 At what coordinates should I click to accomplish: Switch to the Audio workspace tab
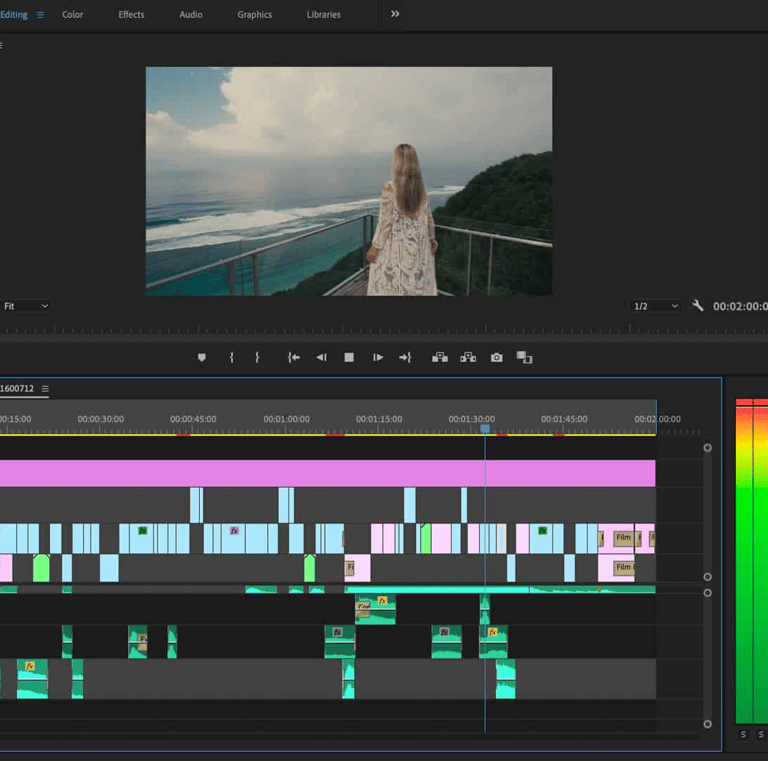(190, 15)
